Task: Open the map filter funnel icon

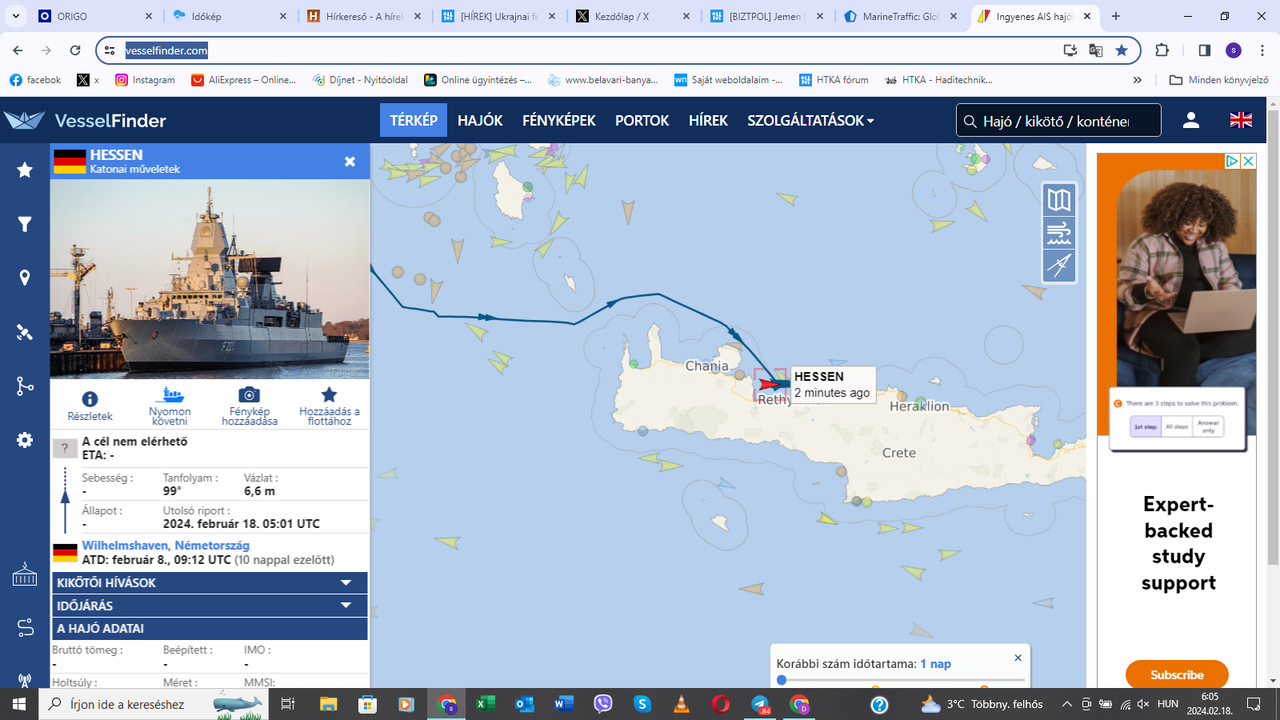Action: (25, 224)
